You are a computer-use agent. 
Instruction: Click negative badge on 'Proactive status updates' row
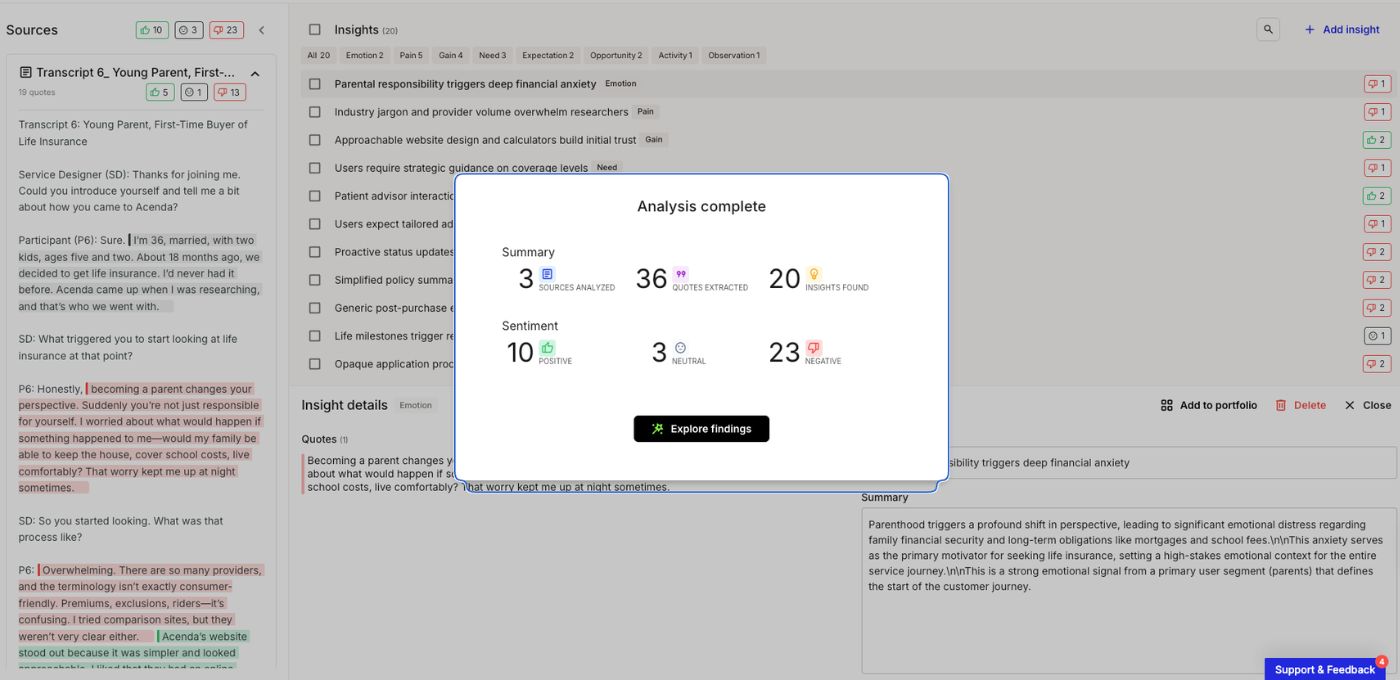[1377, 252]
